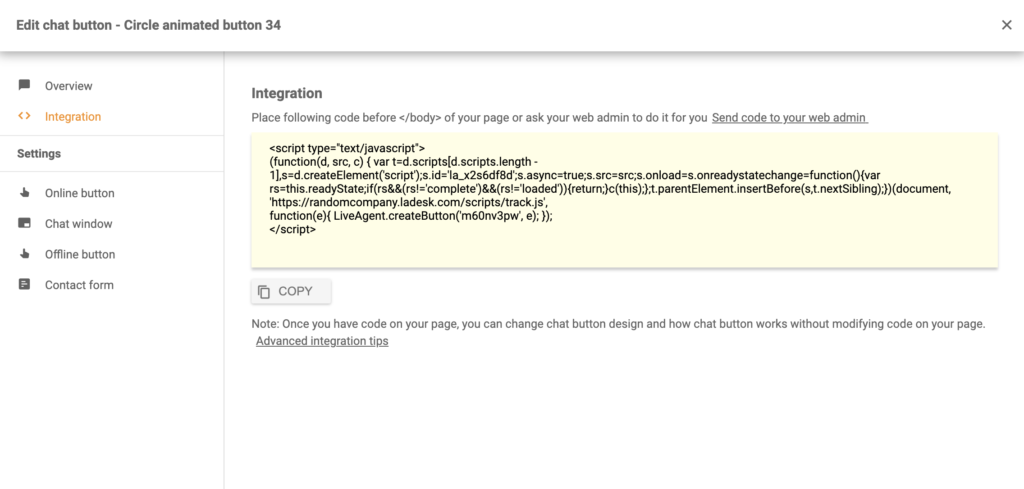Navigate to Offline button settings
The width and height of the screenshot is (1024, 489).
(x=80, y=254)
